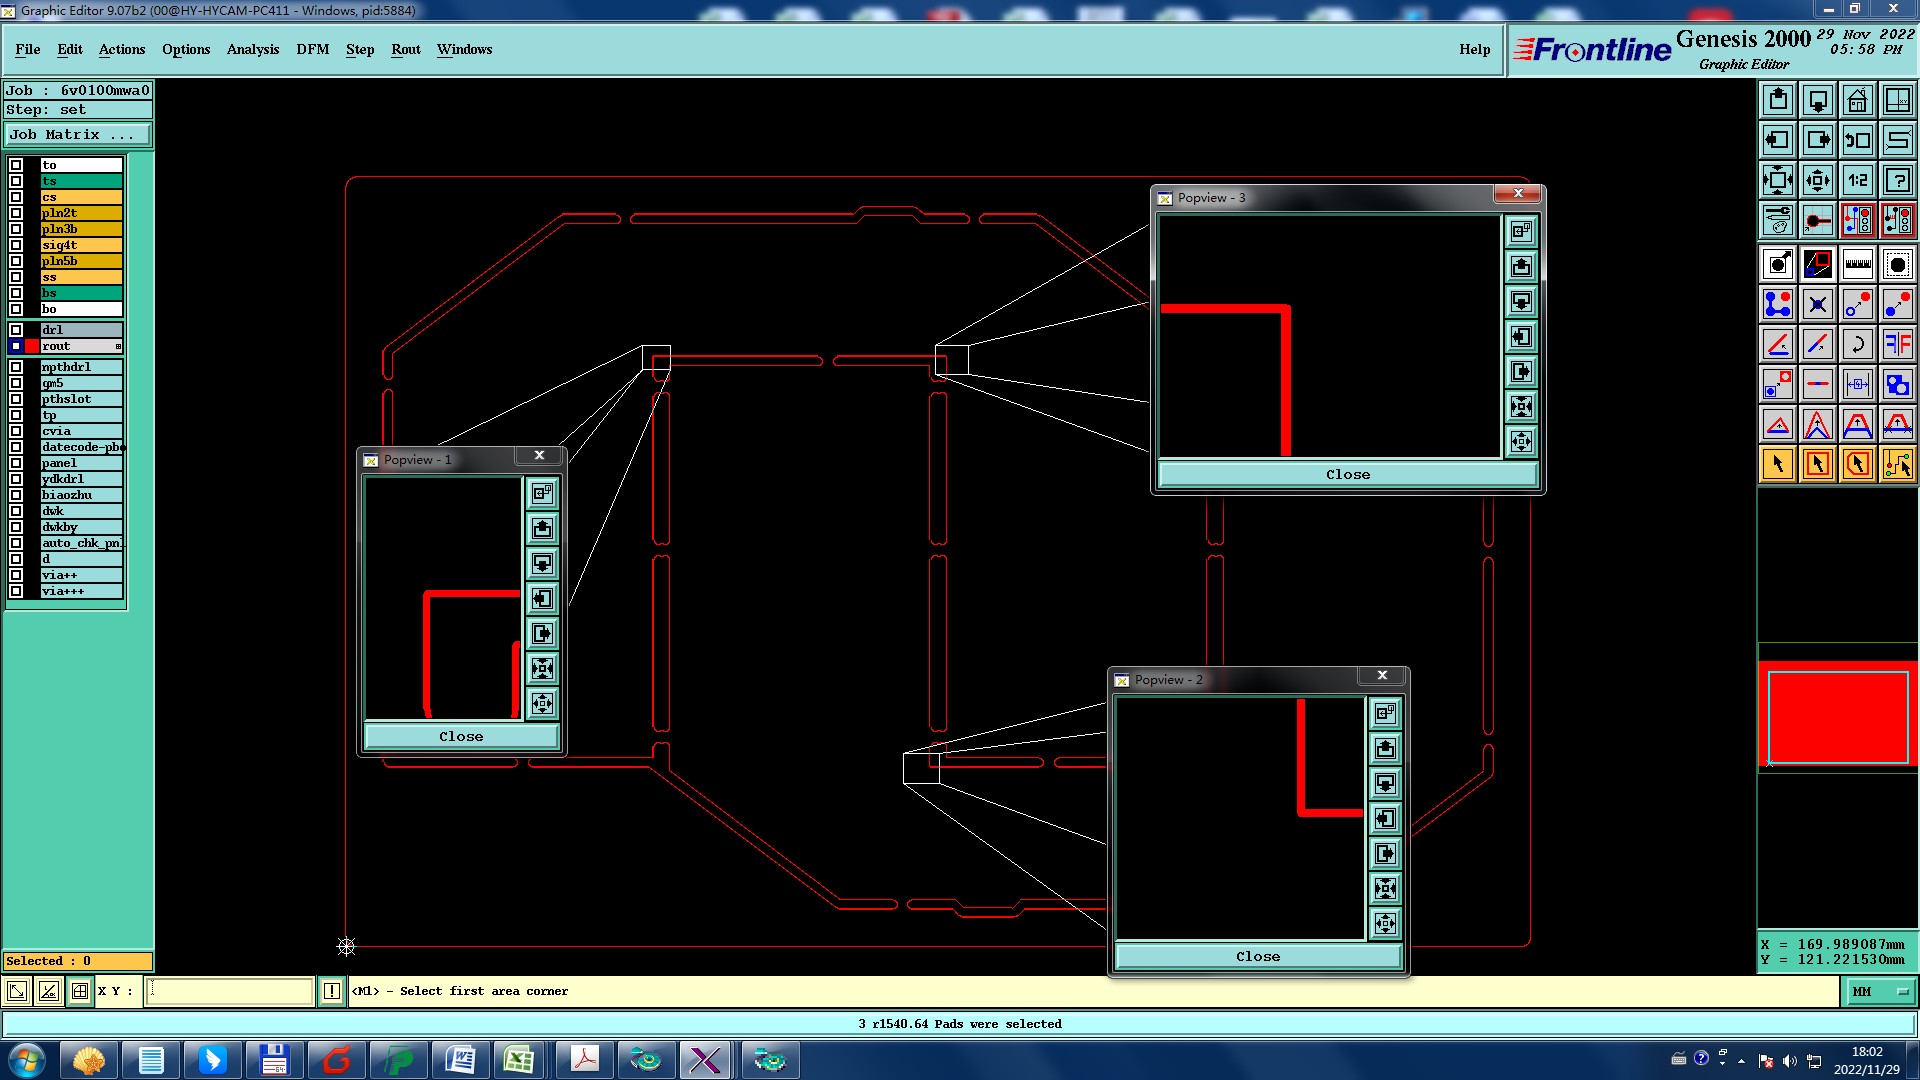This screenshot has width=1920, height=1080.
Task: Click the ruler measure tool icon
Action: [1858, 264]
